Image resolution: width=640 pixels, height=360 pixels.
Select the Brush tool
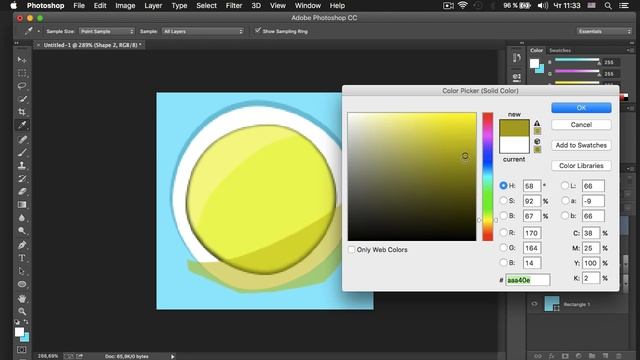coord(22,152)
